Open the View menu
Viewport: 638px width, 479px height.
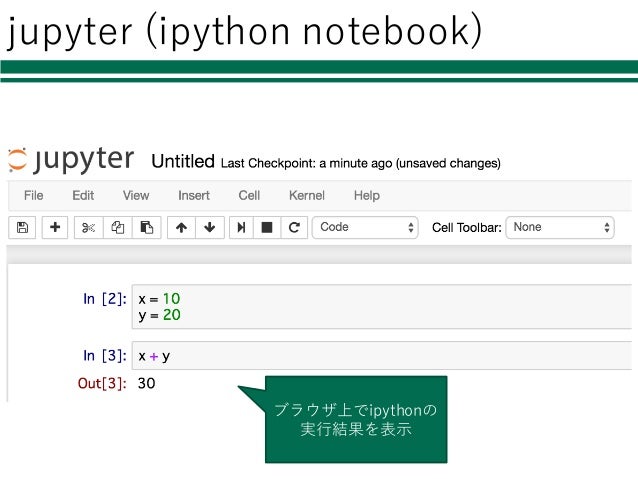click(x=136, y=195)
